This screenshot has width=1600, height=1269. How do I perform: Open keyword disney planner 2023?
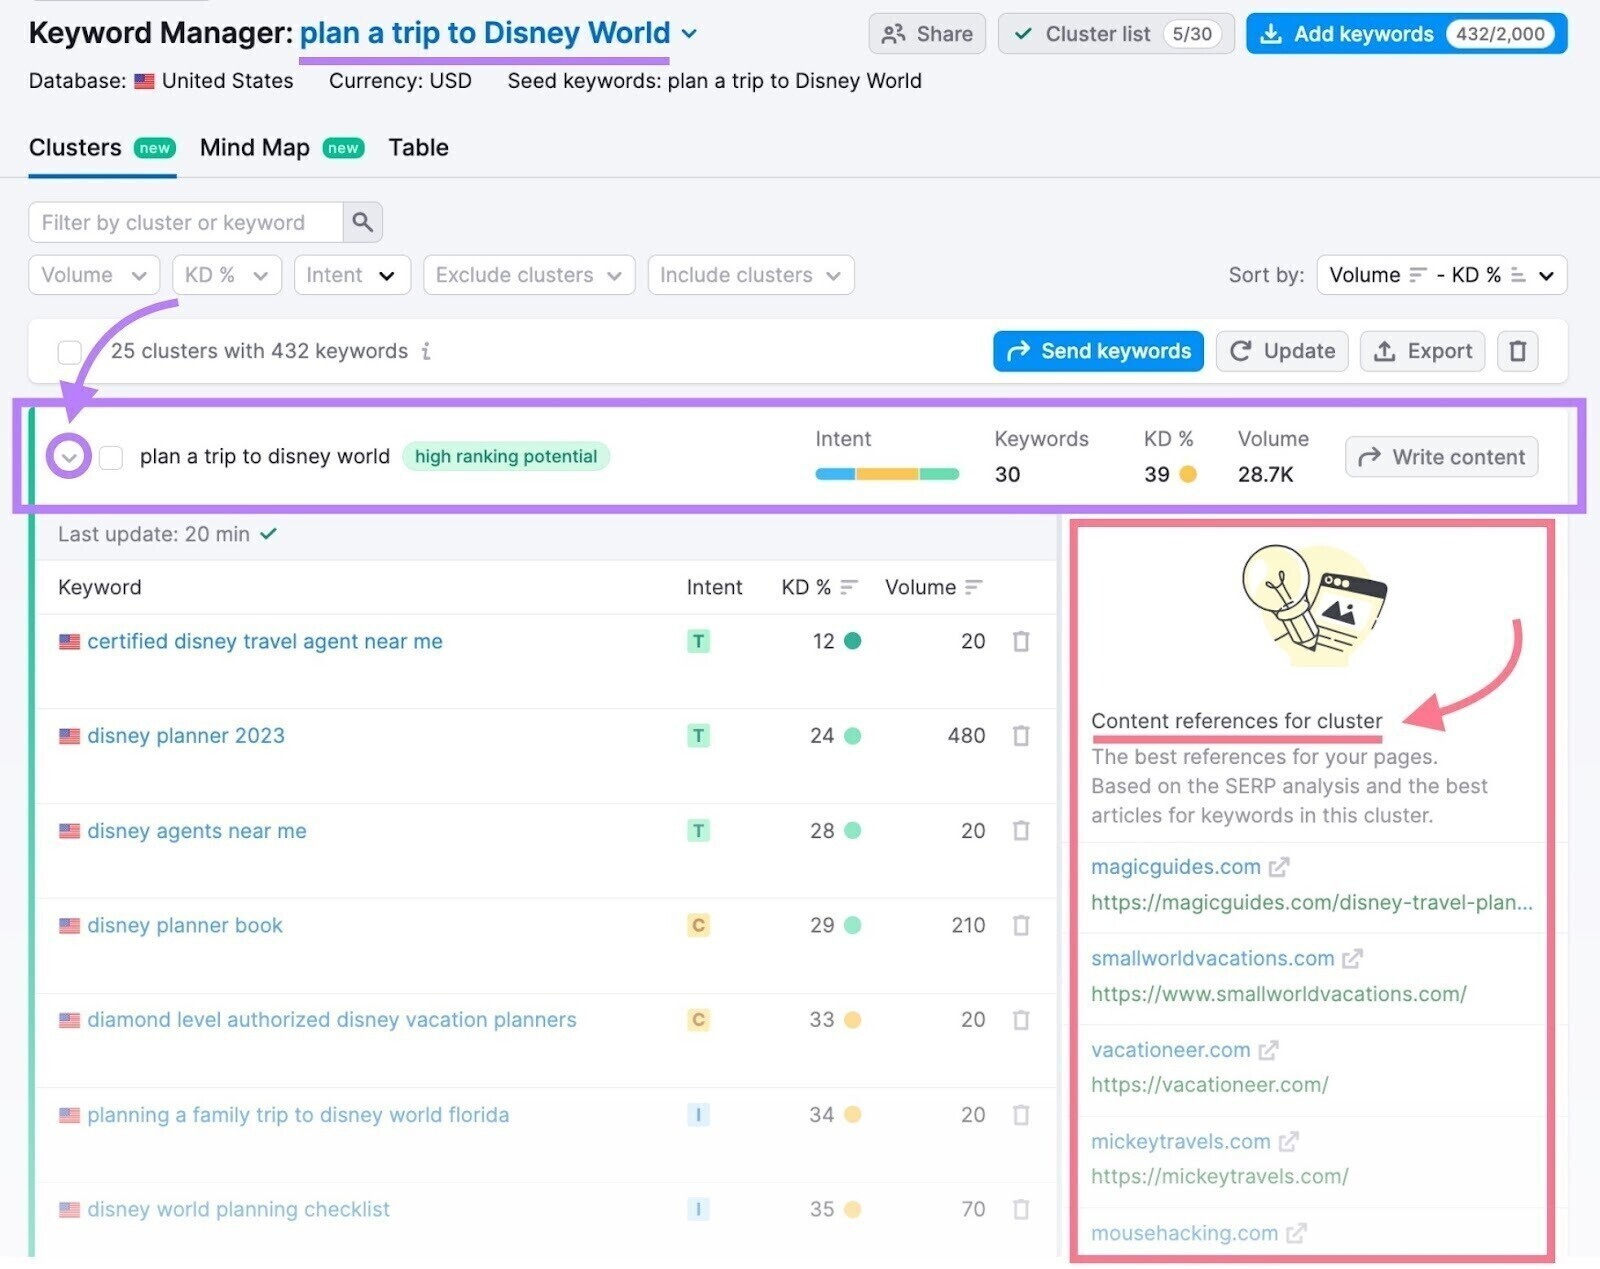click(x=186, y=736)
